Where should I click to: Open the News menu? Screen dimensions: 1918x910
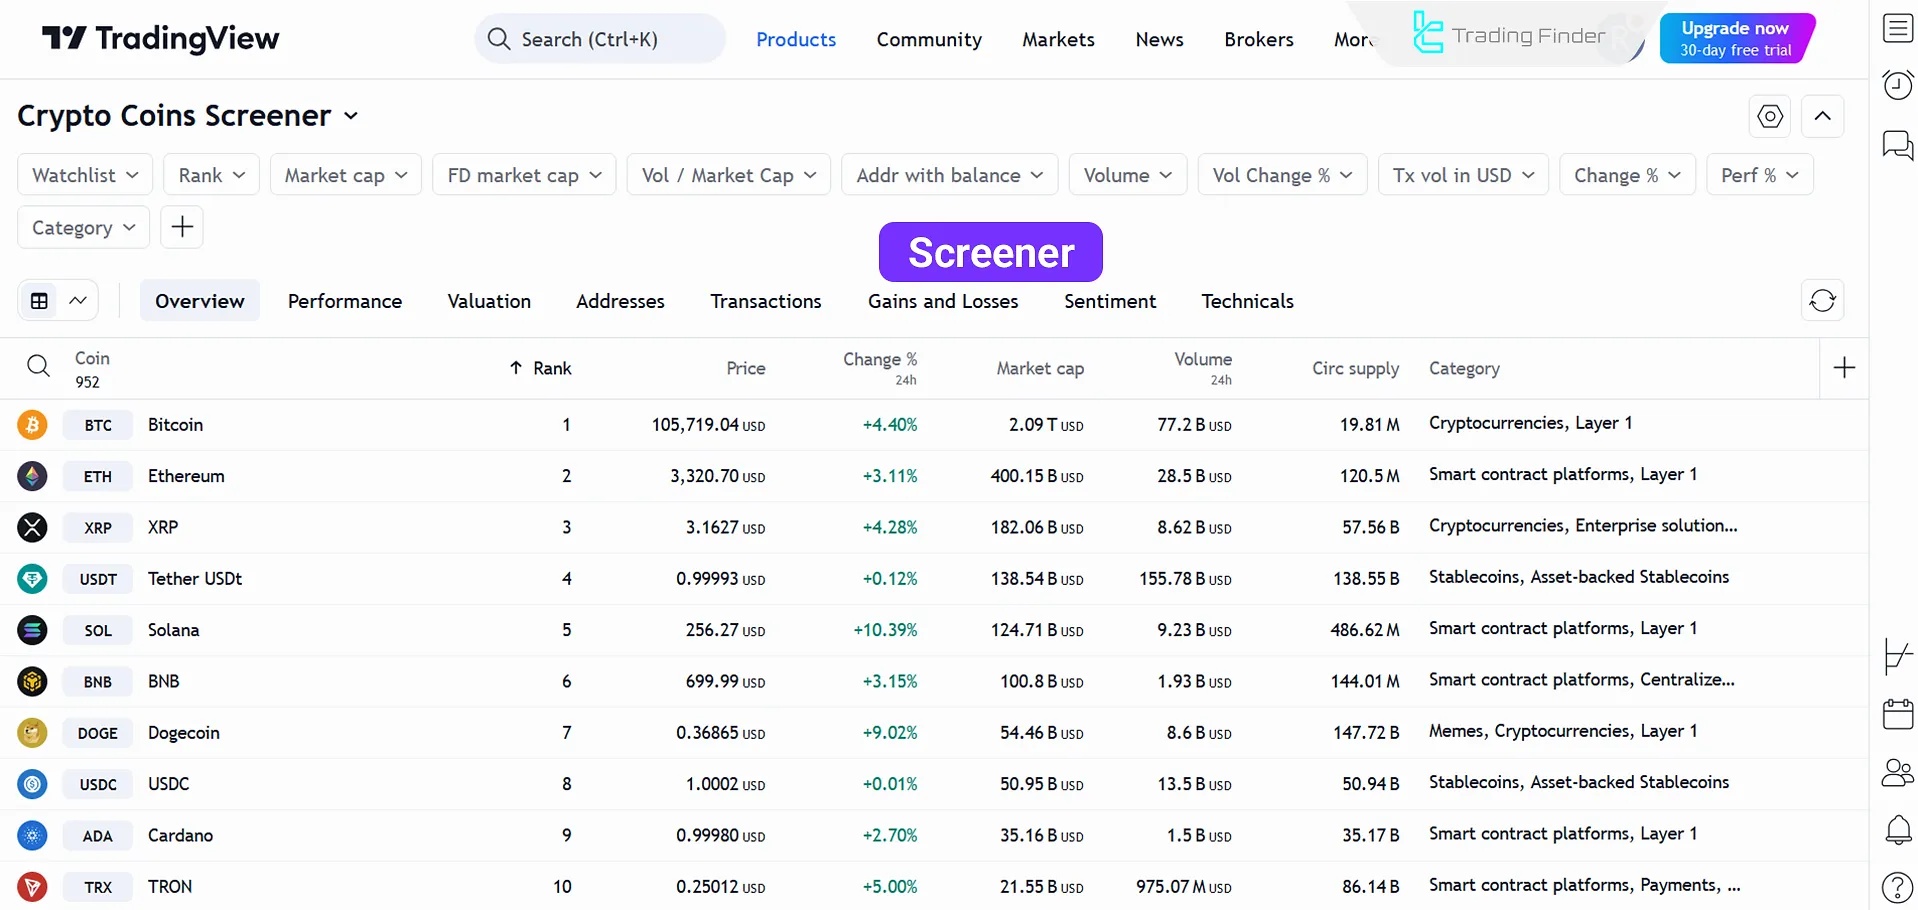(x=1159, y=39)
